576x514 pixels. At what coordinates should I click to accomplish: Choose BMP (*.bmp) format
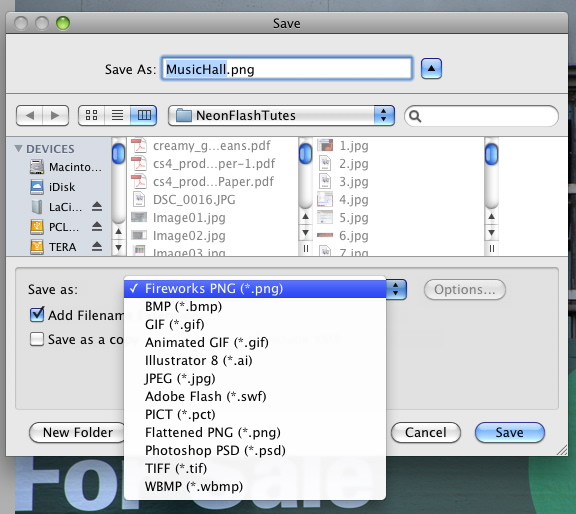pyautogui.click(x=255, y=306)
